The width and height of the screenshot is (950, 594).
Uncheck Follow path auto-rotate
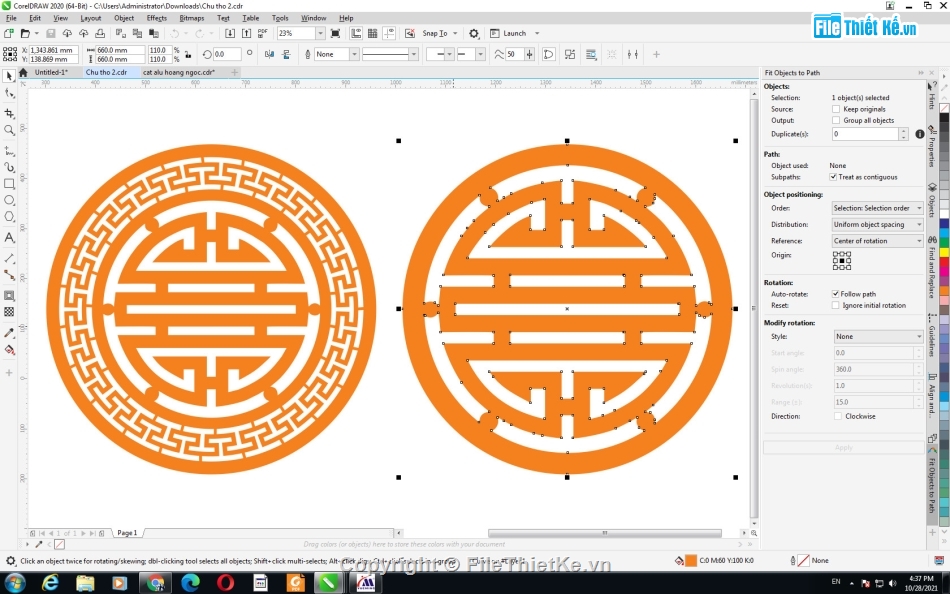835,294
